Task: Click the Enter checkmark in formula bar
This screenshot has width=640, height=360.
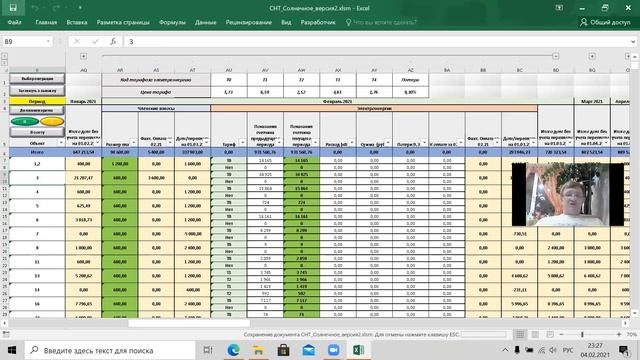Action: point(95,42)
